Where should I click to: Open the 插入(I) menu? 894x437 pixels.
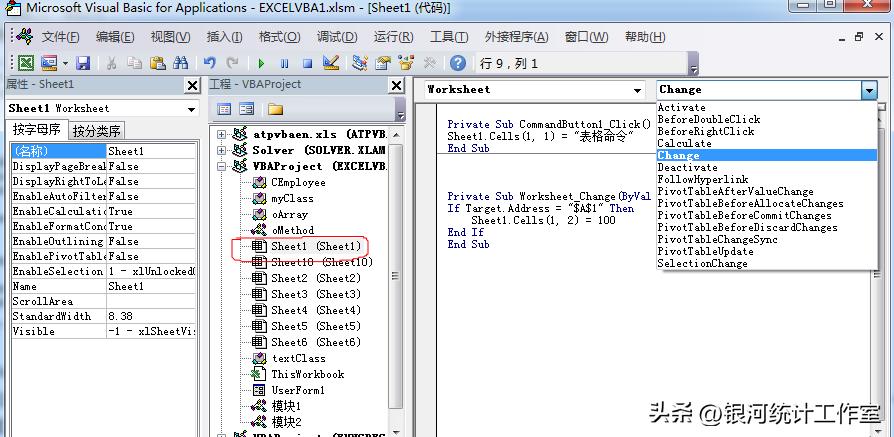point(224,37)
